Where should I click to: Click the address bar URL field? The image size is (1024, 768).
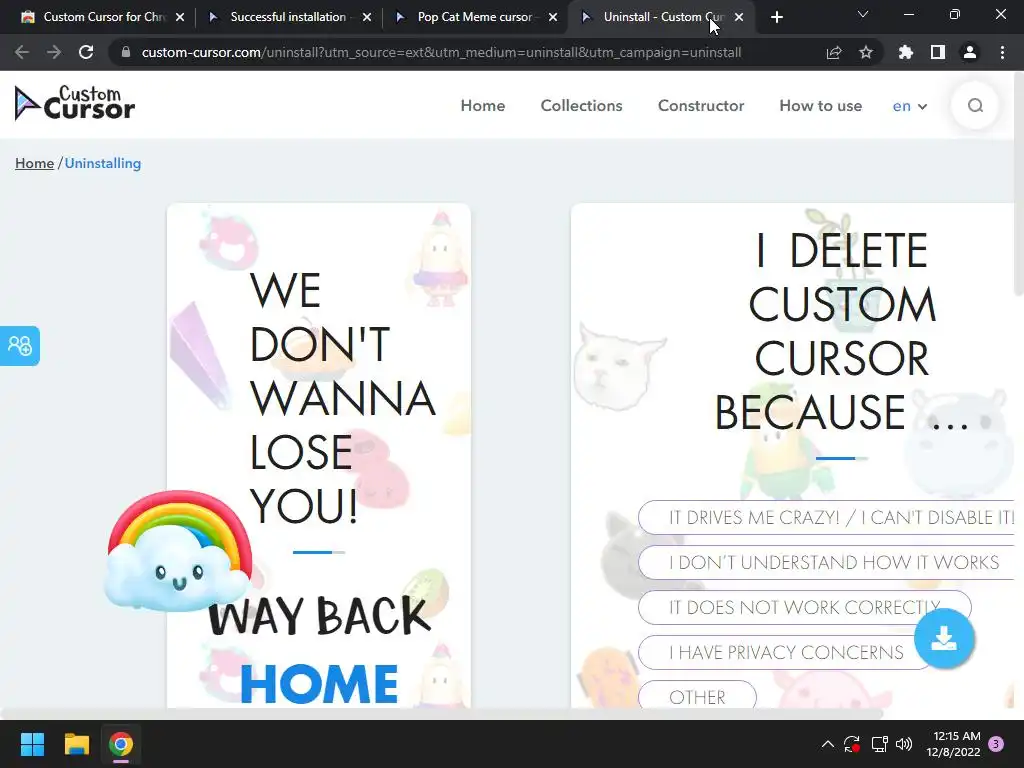(441, 52)
